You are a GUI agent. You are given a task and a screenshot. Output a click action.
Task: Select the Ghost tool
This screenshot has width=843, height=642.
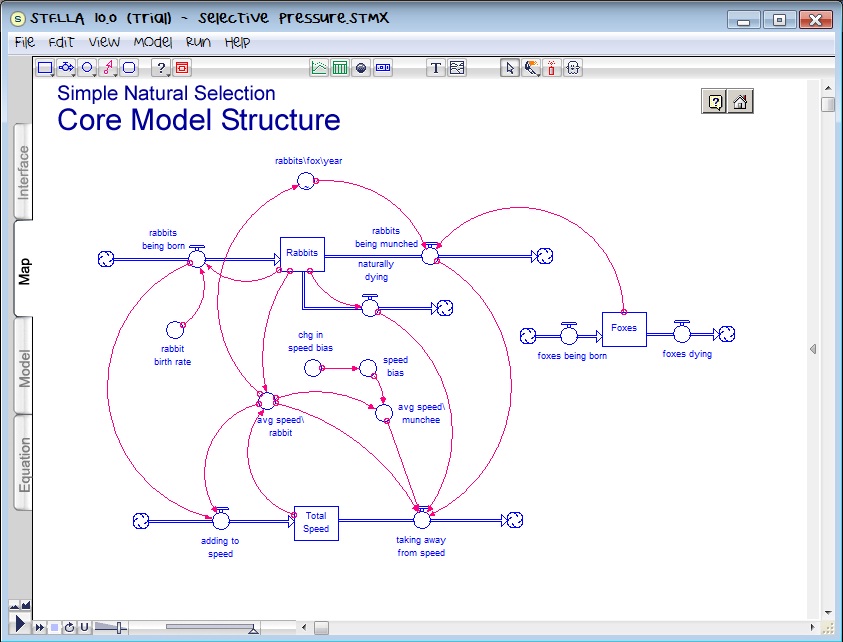pyautogui.click(x=573, y=68)
